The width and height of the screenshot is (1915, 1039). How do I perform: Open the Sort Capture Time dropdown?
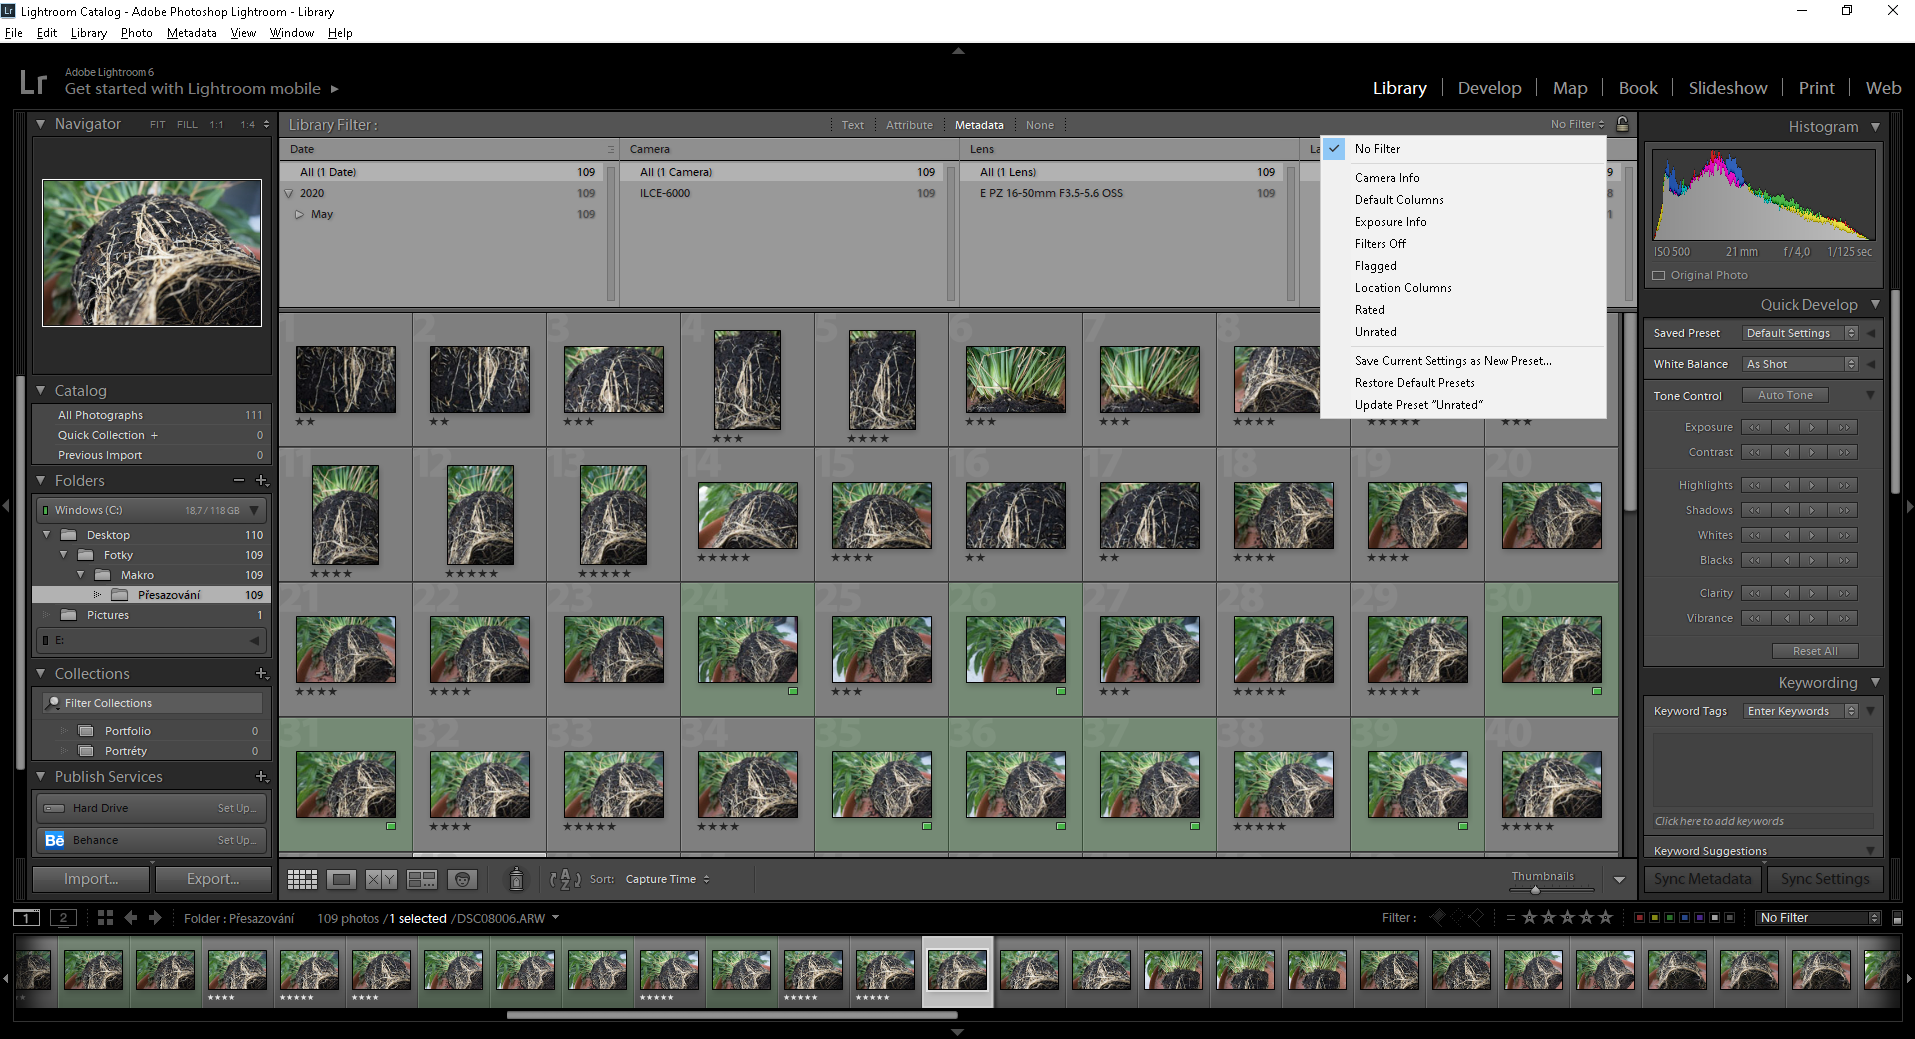667,879
